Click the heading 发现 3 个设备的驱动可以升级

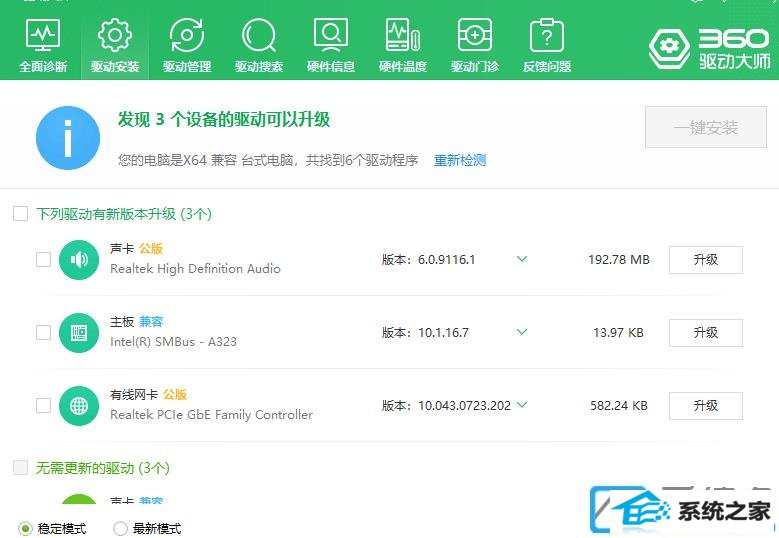coord(224,120)
